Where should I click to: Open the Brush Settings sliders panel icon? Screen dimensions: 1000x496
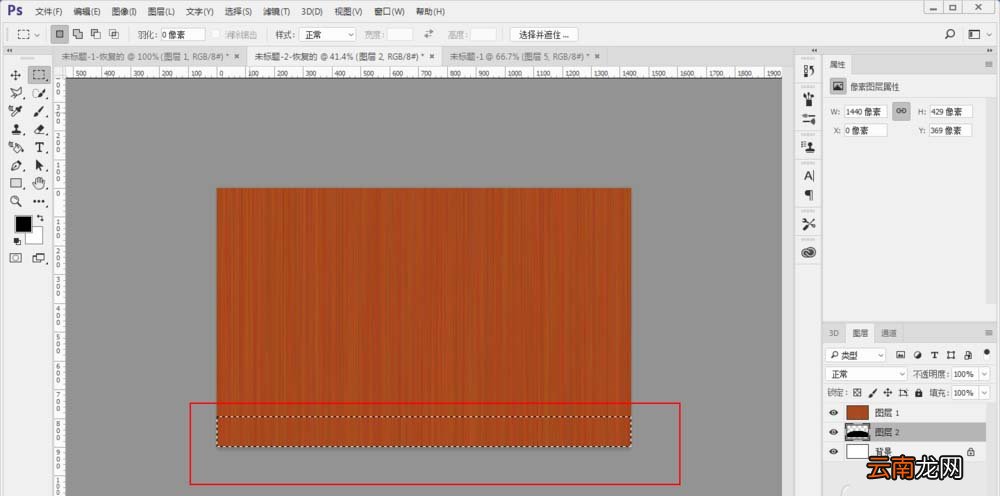tap(809, 119)
